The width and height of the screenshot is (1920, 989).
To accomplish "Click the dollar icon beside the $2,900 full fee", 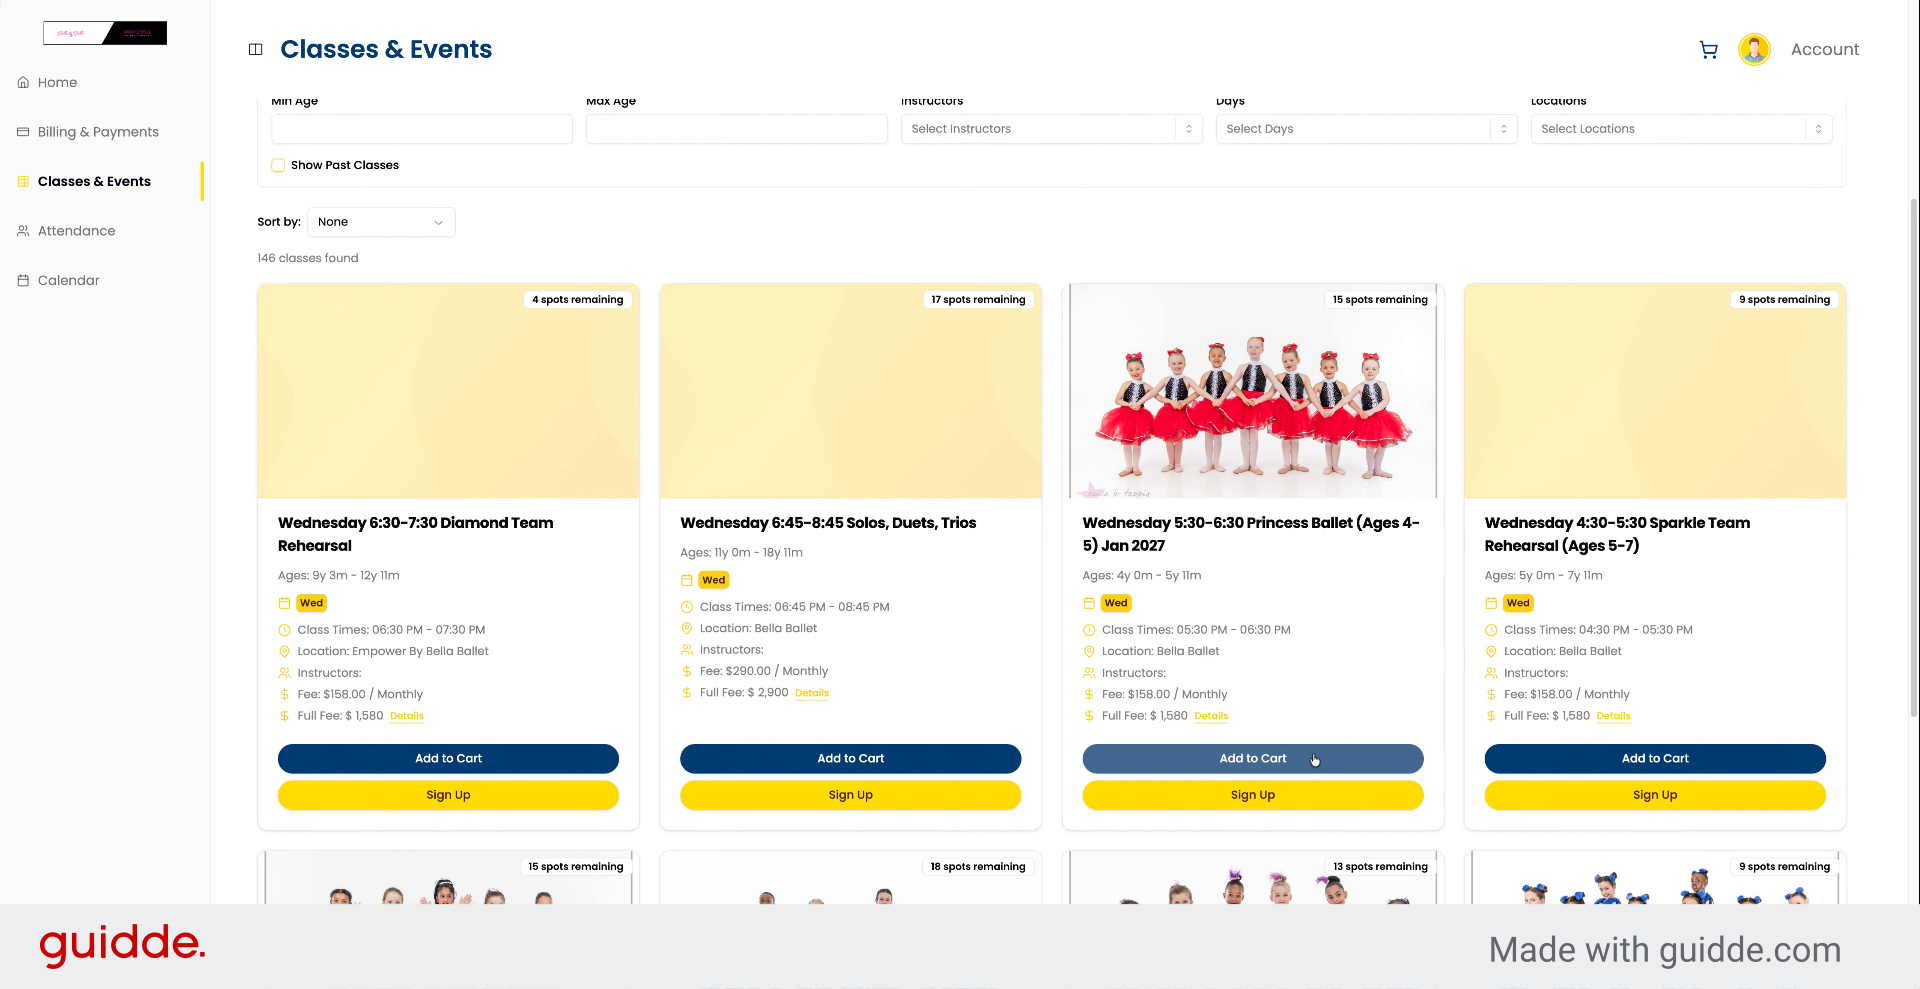I will pos(687,693).
